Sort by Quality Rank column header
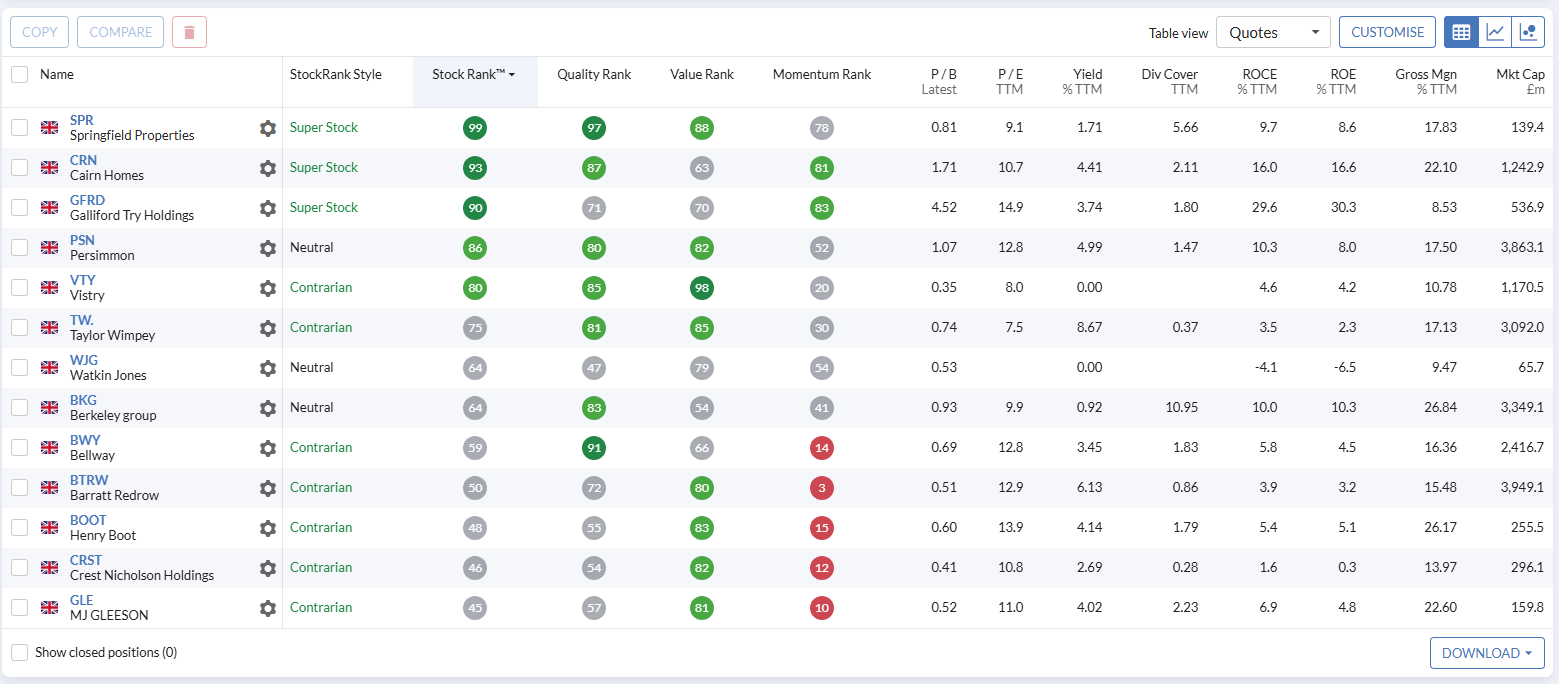The height and width of the screenshot is (684, 1559). (594, 74)
